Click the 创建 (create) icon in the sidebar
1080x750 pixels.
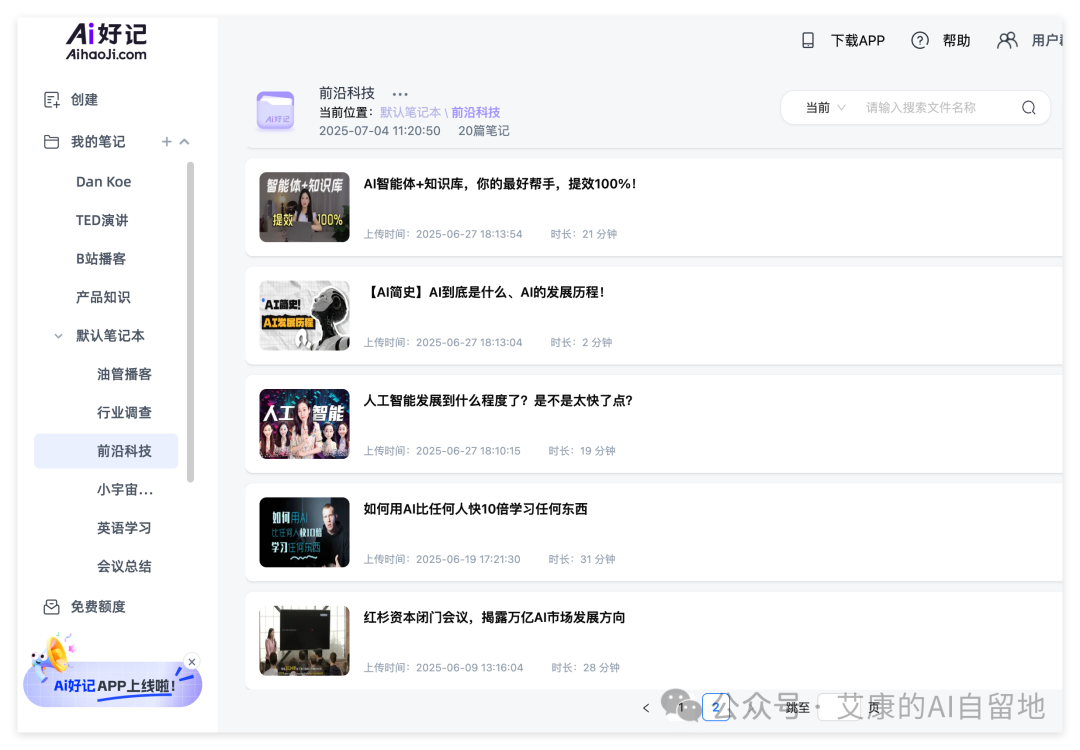51,99
